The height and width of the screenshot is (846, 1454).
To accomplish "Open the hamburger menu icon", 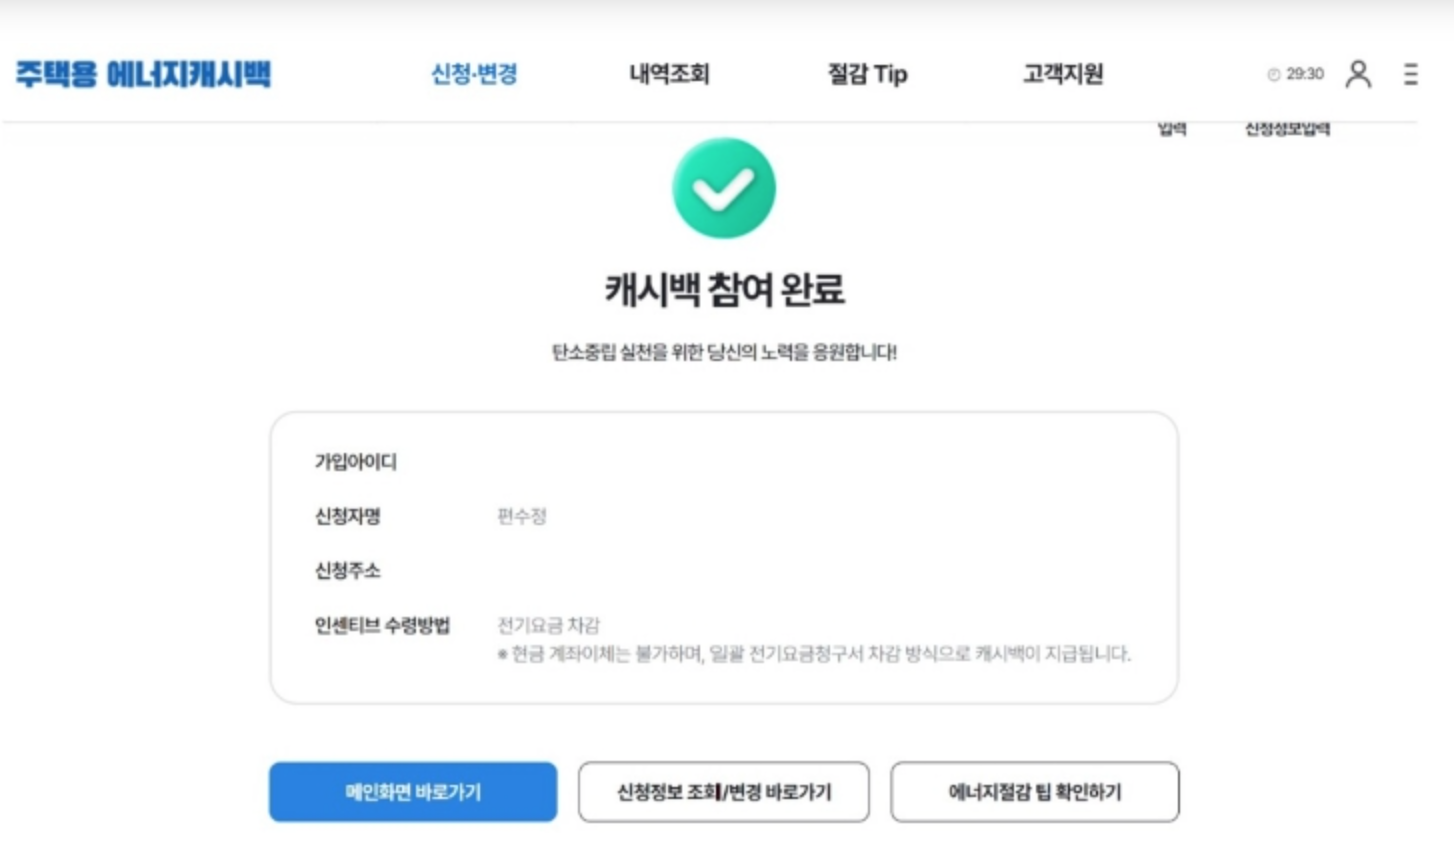I will [1410, 74].
